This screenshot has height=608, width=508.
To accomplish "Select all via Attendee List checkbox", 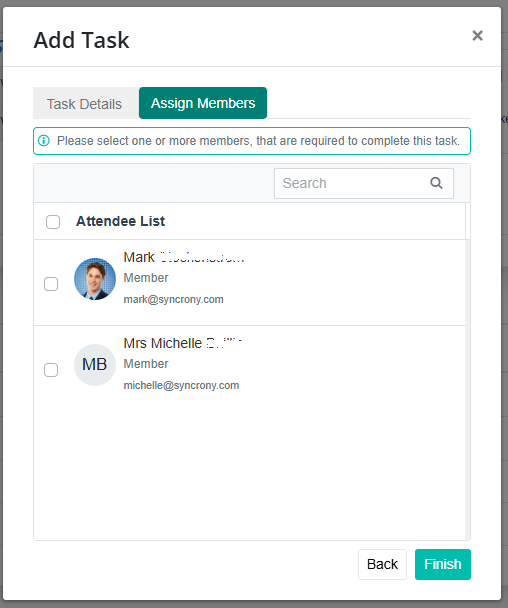I will click(x=53, y=222).
